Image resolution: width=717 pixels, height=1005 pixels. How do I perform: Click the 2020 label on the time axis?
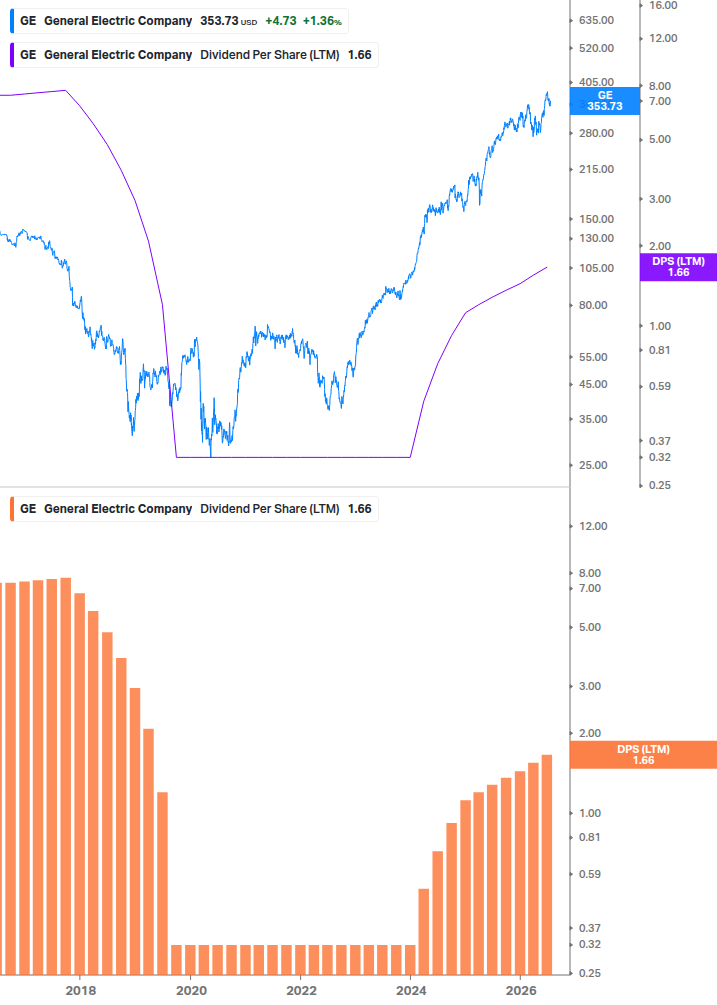[x=191, y=991]
